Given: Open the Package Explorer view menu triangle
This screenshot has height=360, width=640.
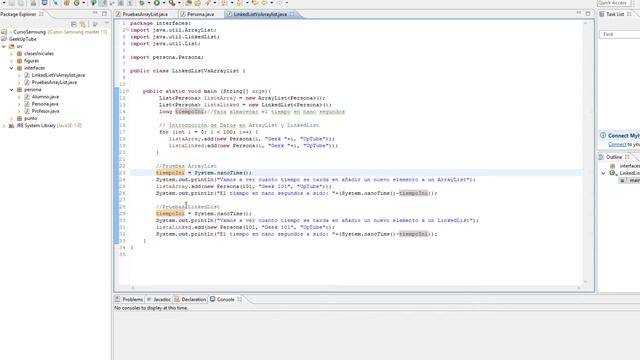Looking at the screenshot, I should [x=107, y=24].
